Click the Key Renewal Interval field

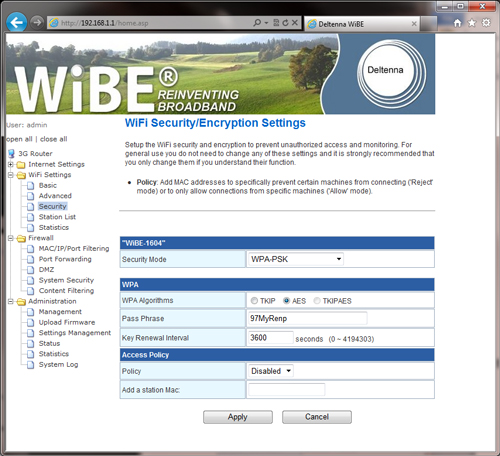271,338
